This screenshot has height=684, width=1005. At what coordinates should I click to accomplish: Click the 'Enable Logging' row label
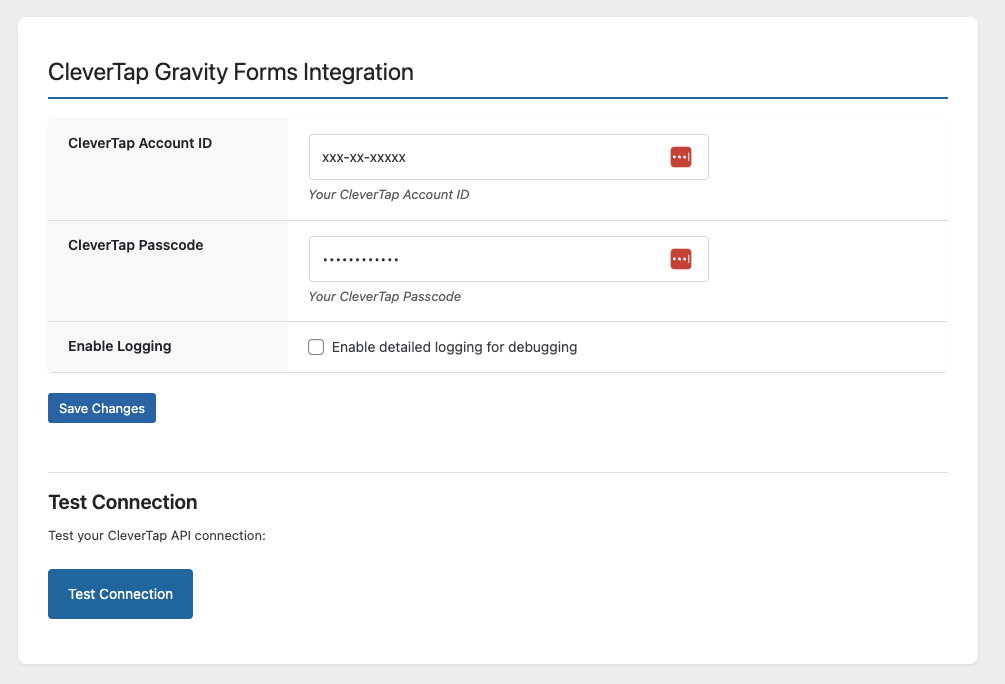click(120, 346)
